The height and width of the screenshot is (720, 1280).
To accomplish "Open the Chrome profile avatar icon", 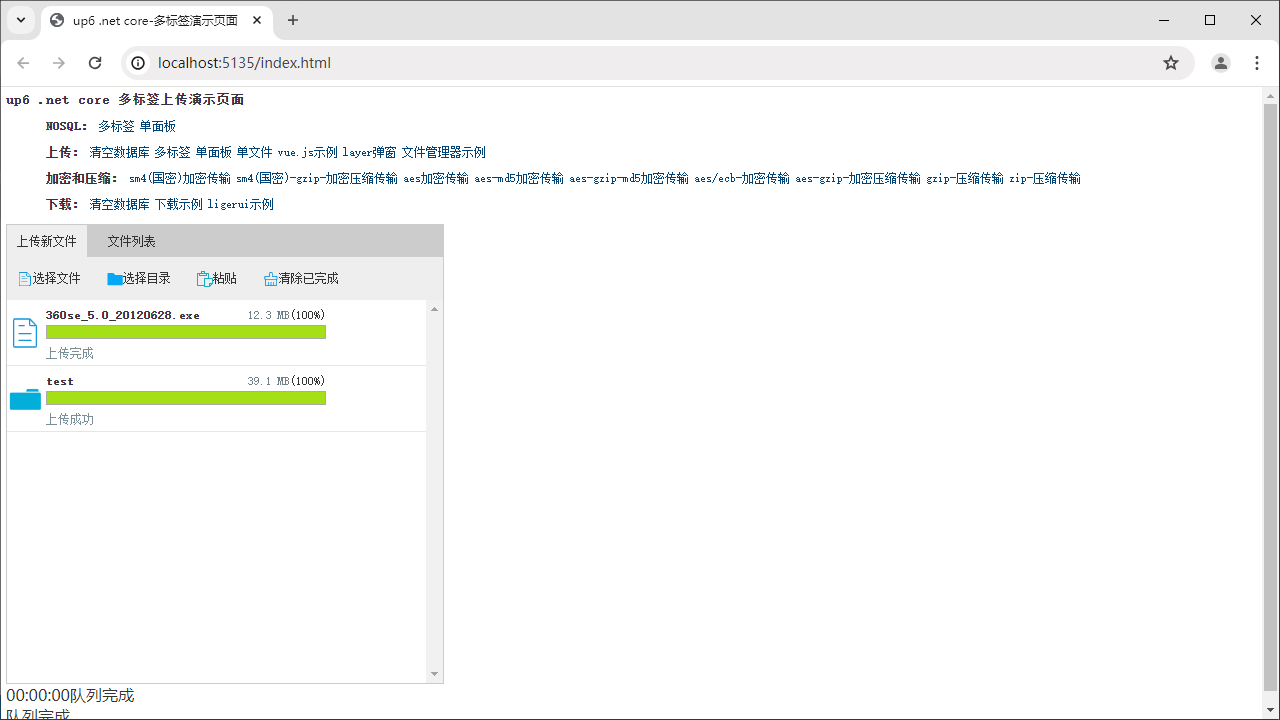I will [x=1221, y=63].
